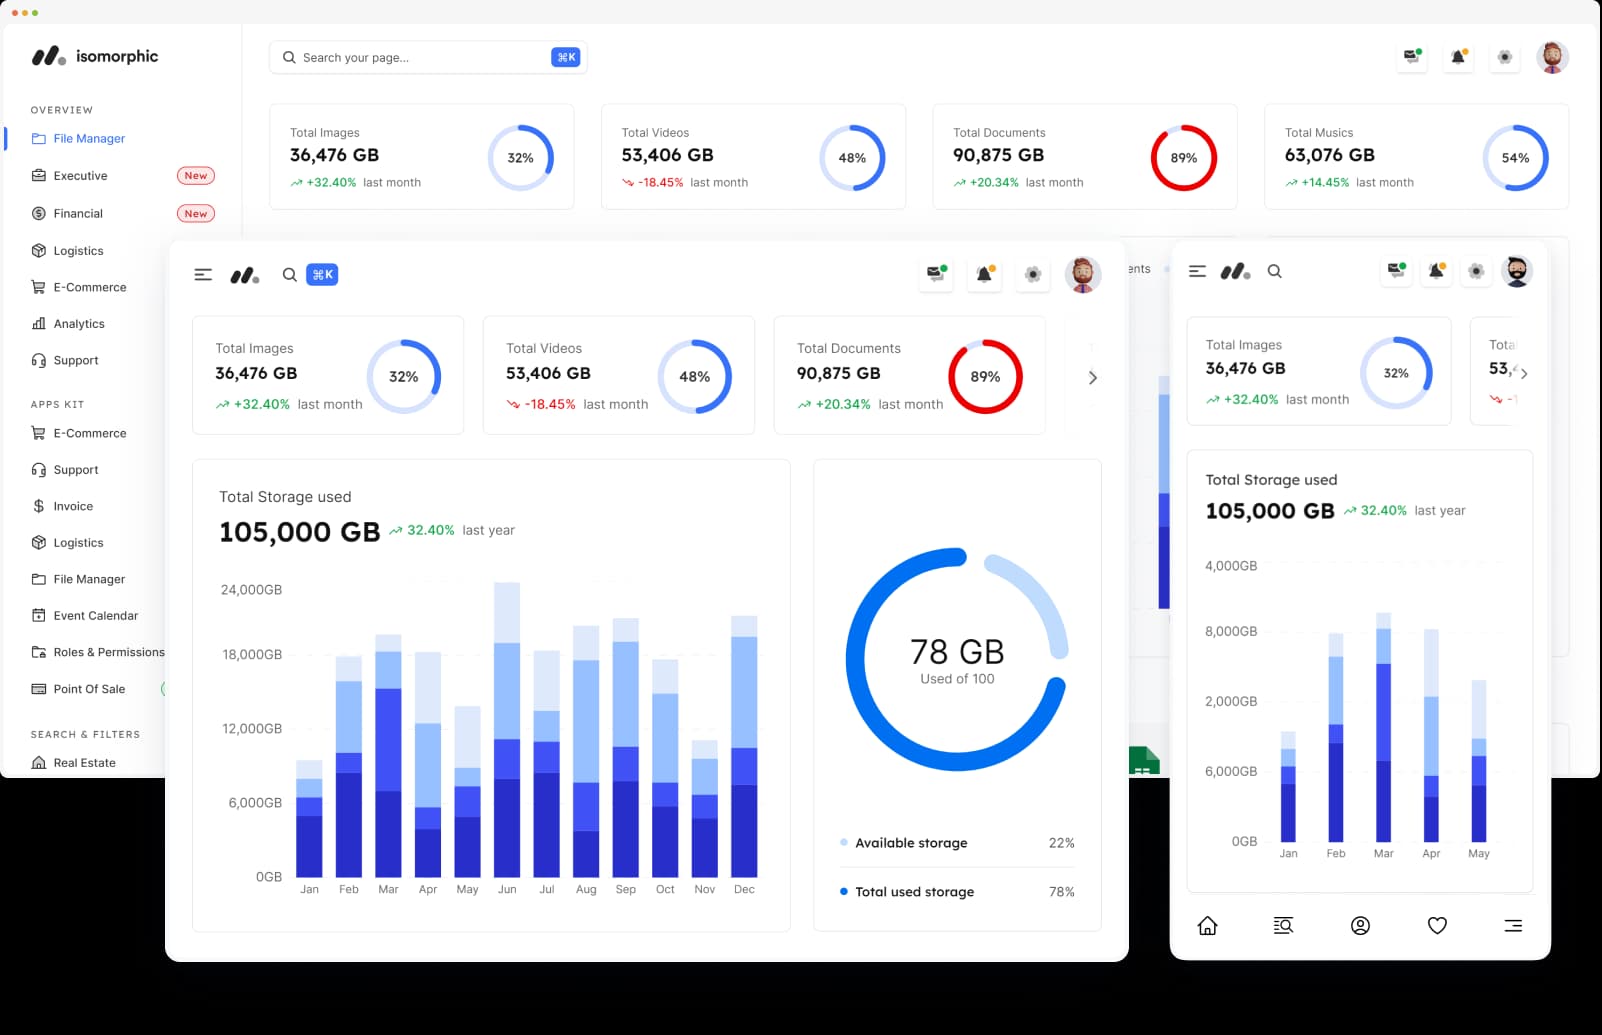Image resolution: width=1602 pixels, height=1035 pixels.
Task: Click the search magnifier in the mobile header
Action: [x=1274, y=271]
